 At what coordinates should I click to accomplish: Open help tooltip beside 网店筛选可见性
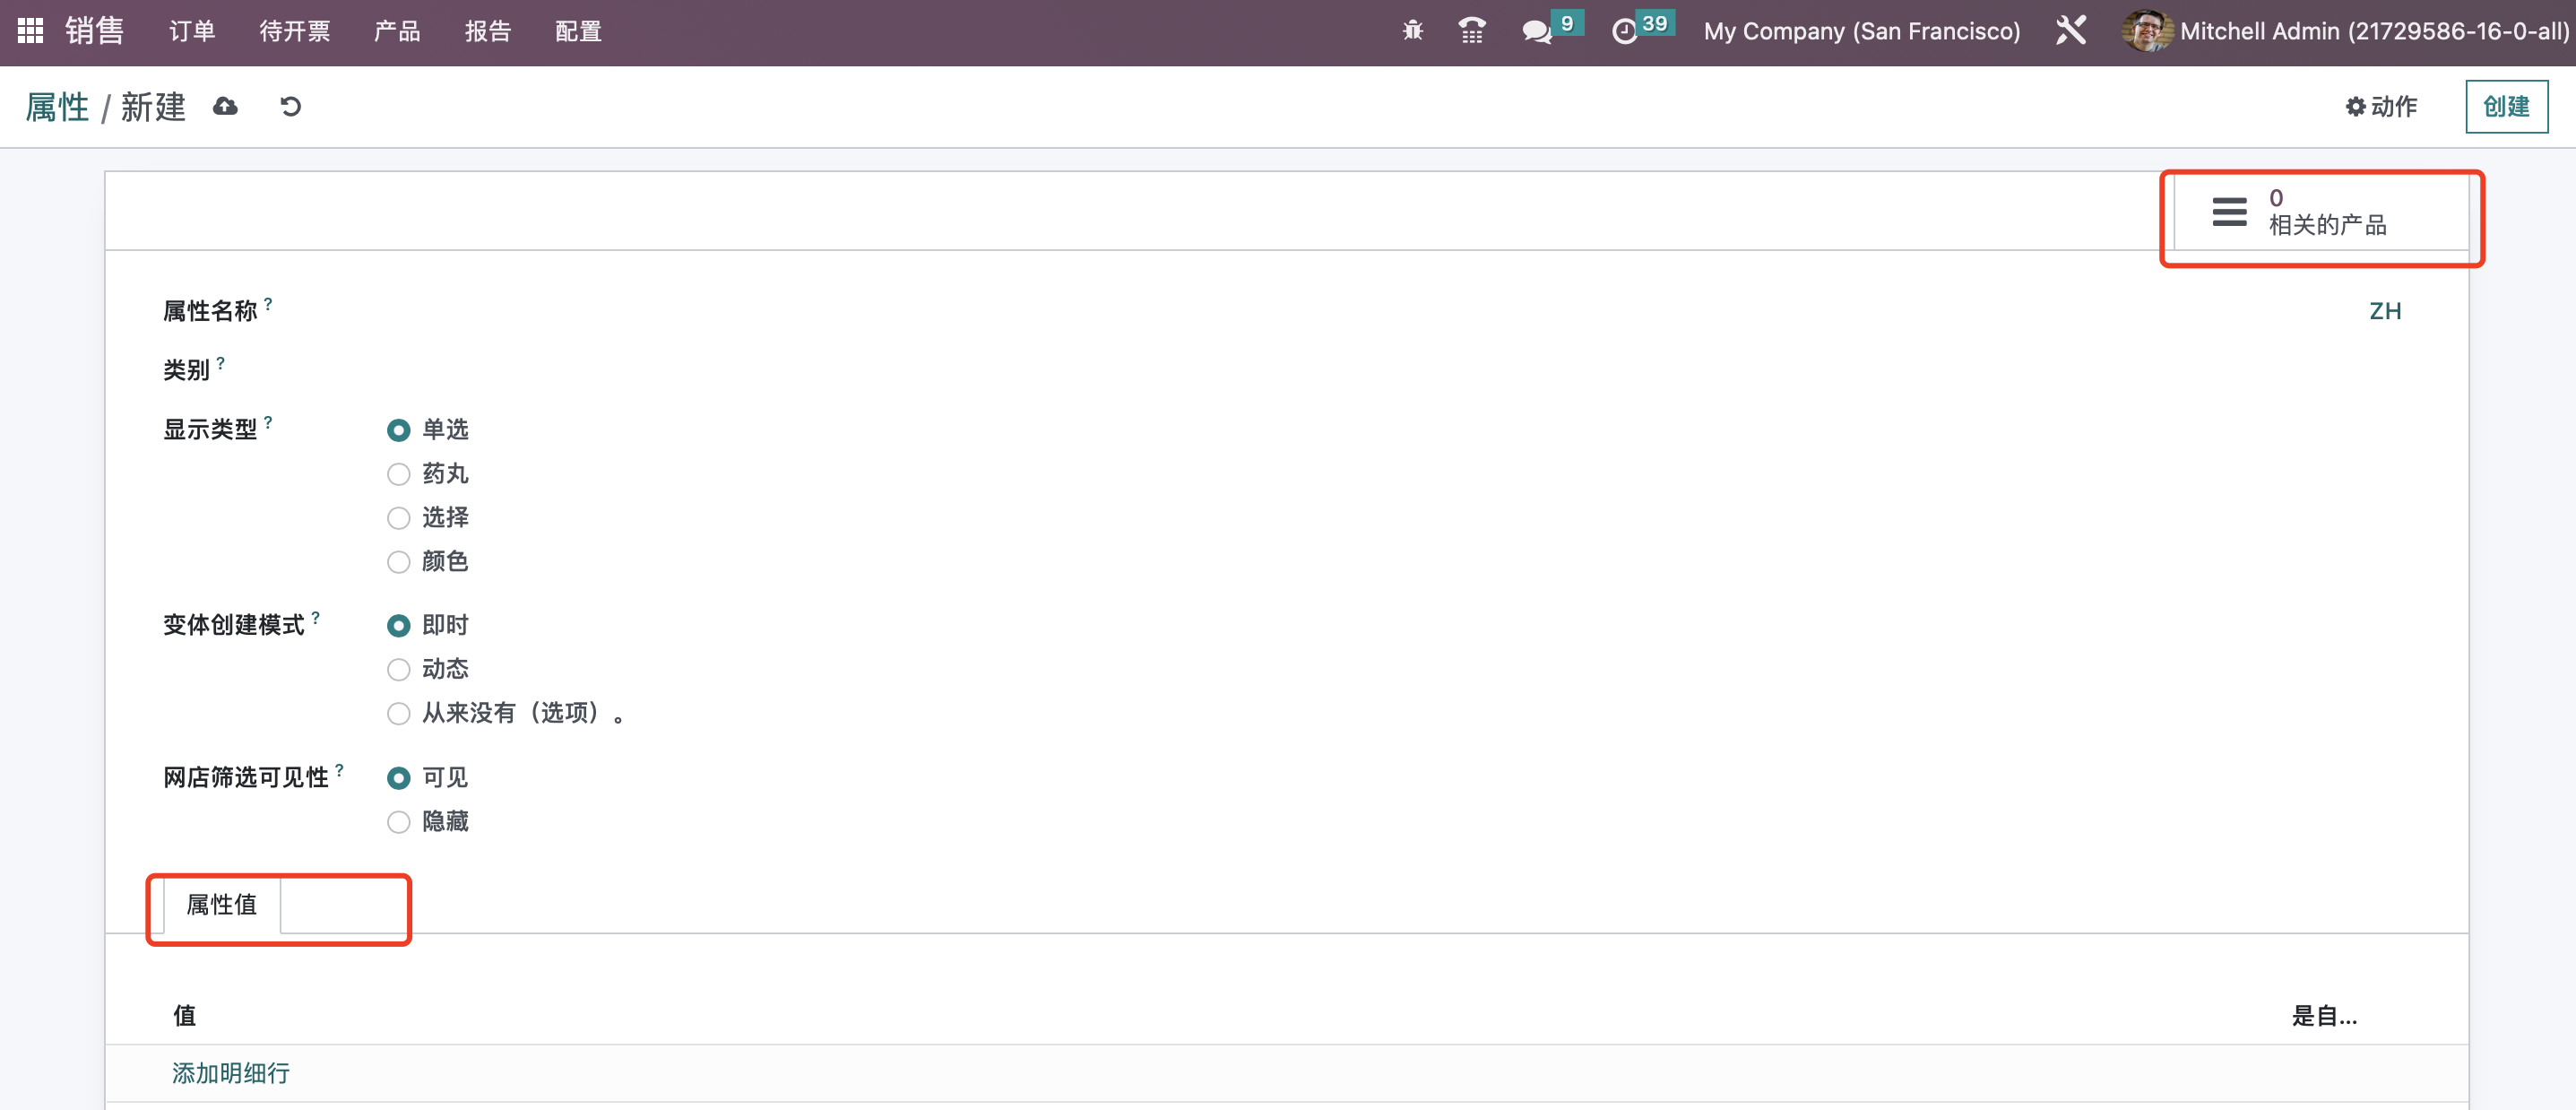point(340,769)
